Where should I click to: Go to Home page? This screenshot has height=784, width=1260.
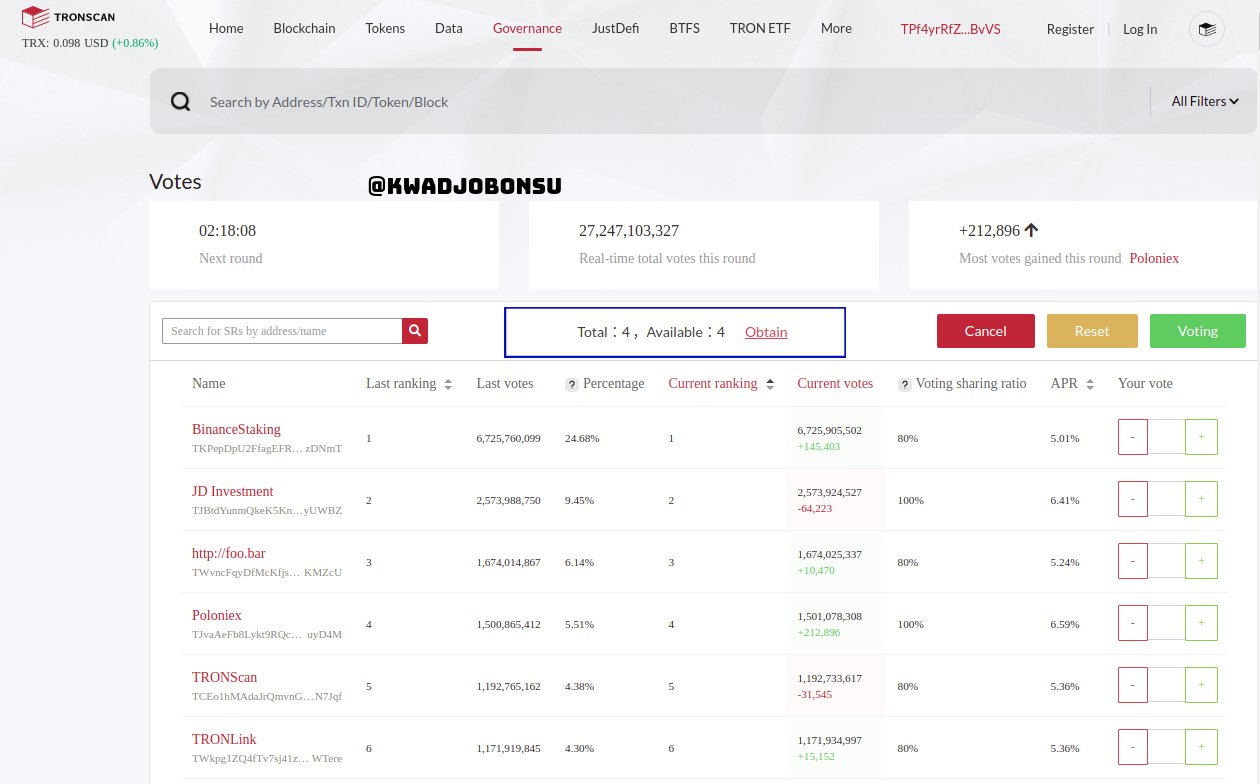pos(226,28)
